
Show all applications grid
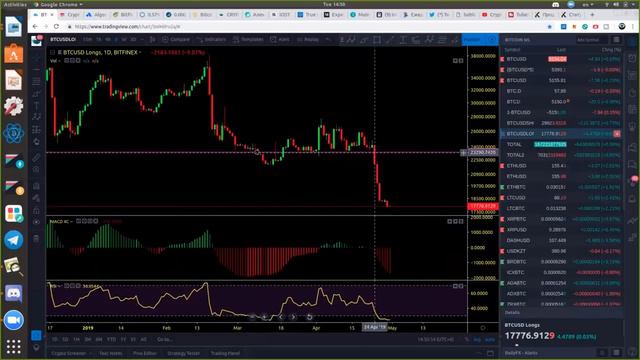pyautogui.click(x=13, y=347)
